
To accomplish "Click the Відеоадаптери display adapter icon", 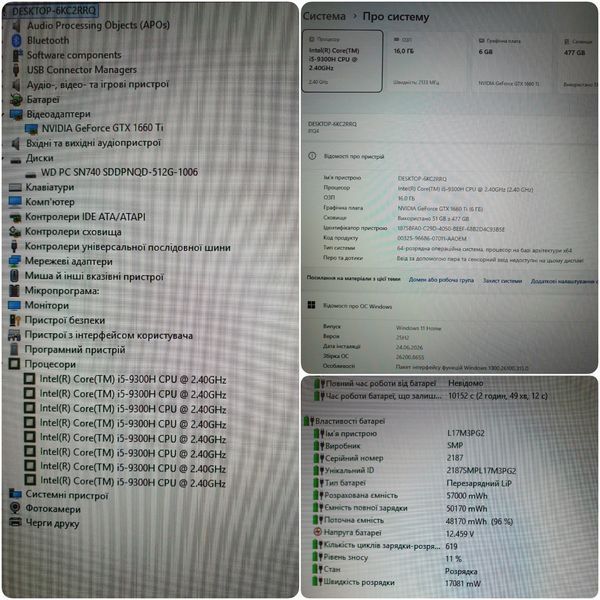I will pyautogui.click(x=16, y=114).
